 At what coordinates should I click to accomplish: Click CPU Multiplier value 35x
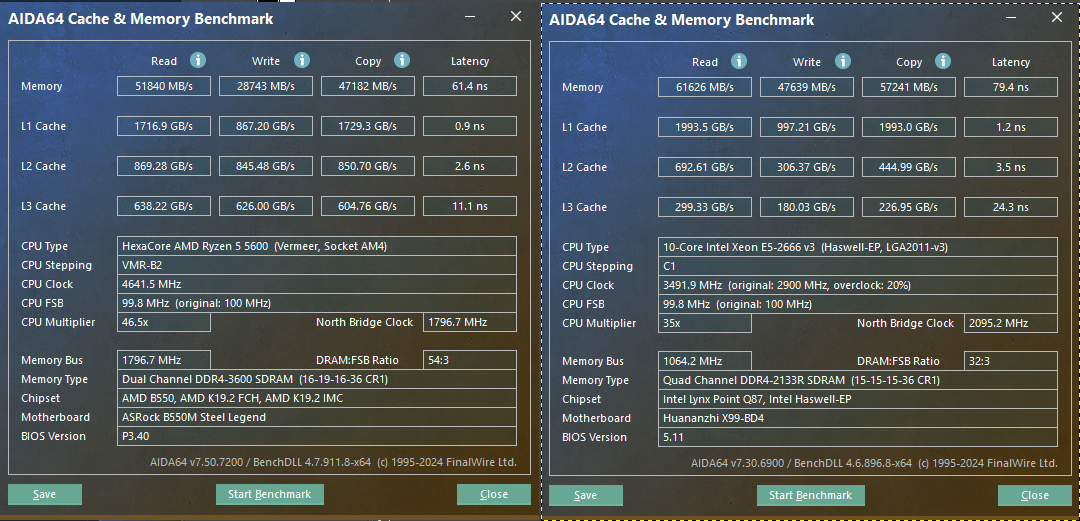[x=705, y=323]
